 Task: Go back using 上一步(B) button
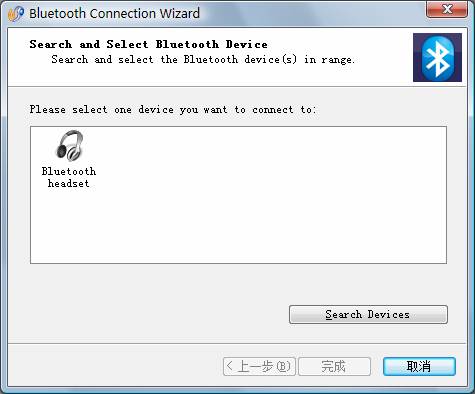coord(259,366)
